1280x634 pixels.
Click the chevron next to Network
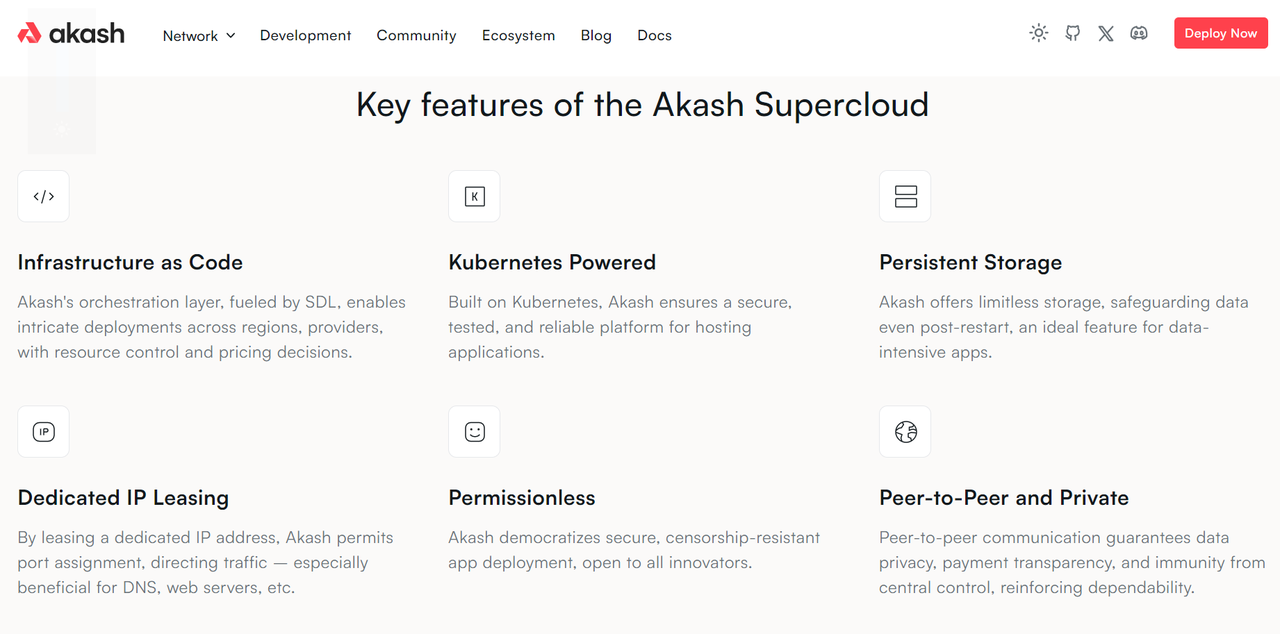pyautogui.click(x=230, y=36)
